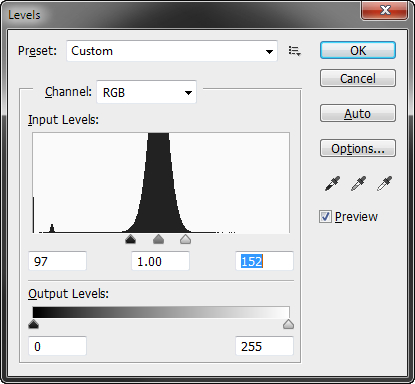Click the Output Levels label
The height and width of the screenshot is (384, 415).
68,294
